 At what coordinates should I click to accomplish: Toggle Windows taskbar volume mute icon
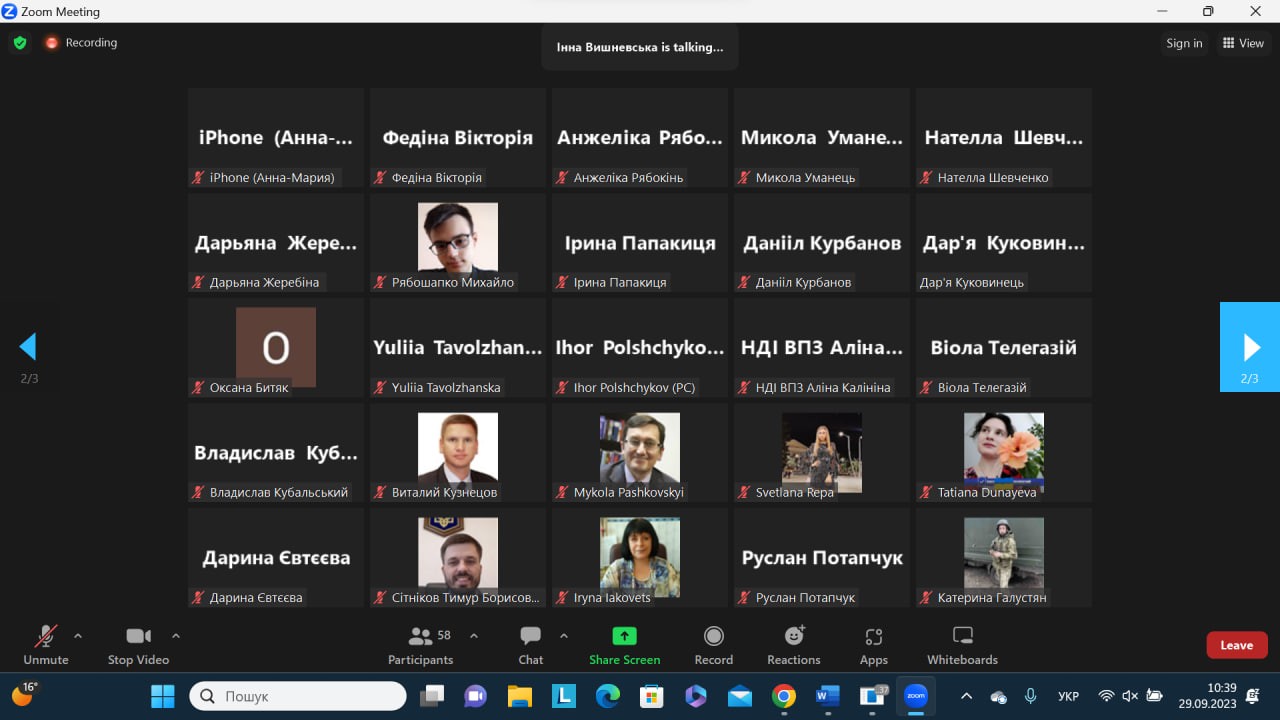tap(1130, 696)
